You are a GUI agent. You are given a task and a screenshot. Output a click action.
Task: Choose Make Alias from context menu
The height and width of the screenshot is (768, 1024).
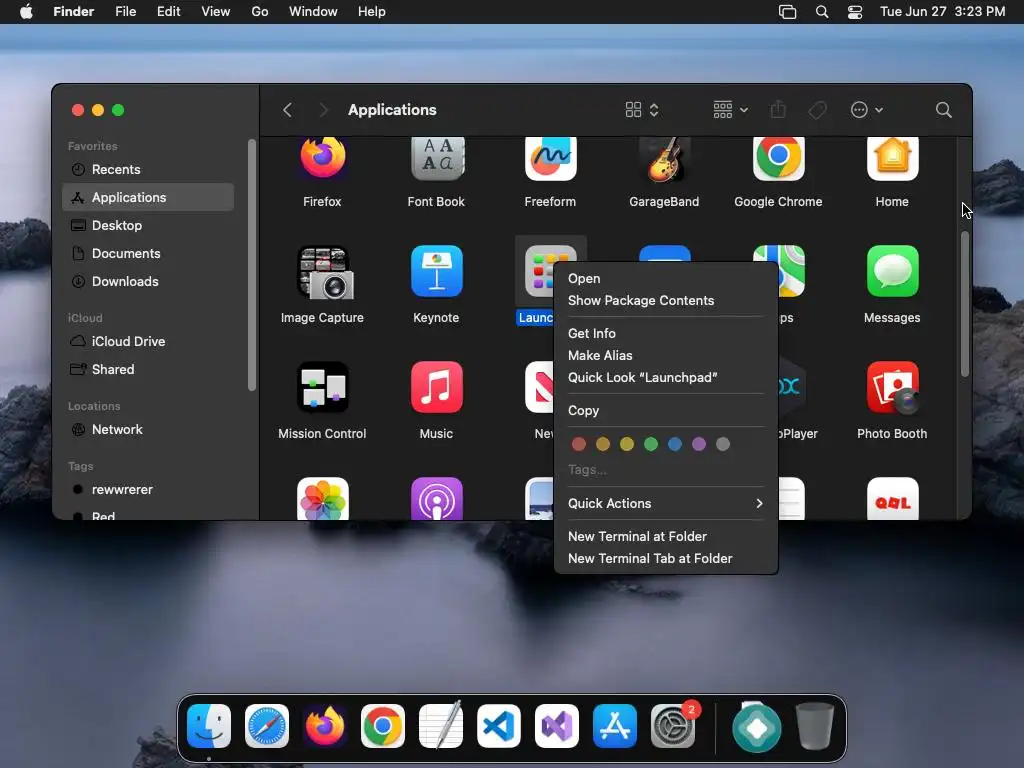point(665,355)
